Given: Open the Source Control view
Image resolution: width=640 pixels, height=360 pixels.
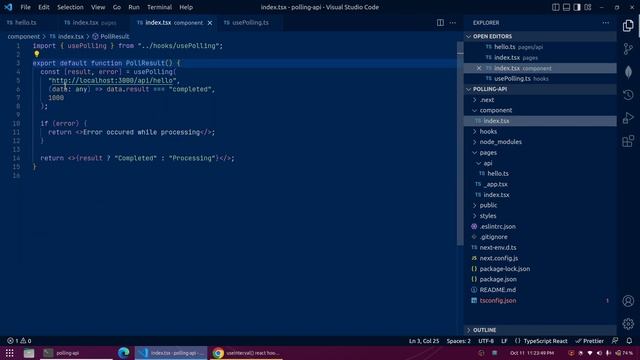Looking at the screenshot, I should 628,49.
